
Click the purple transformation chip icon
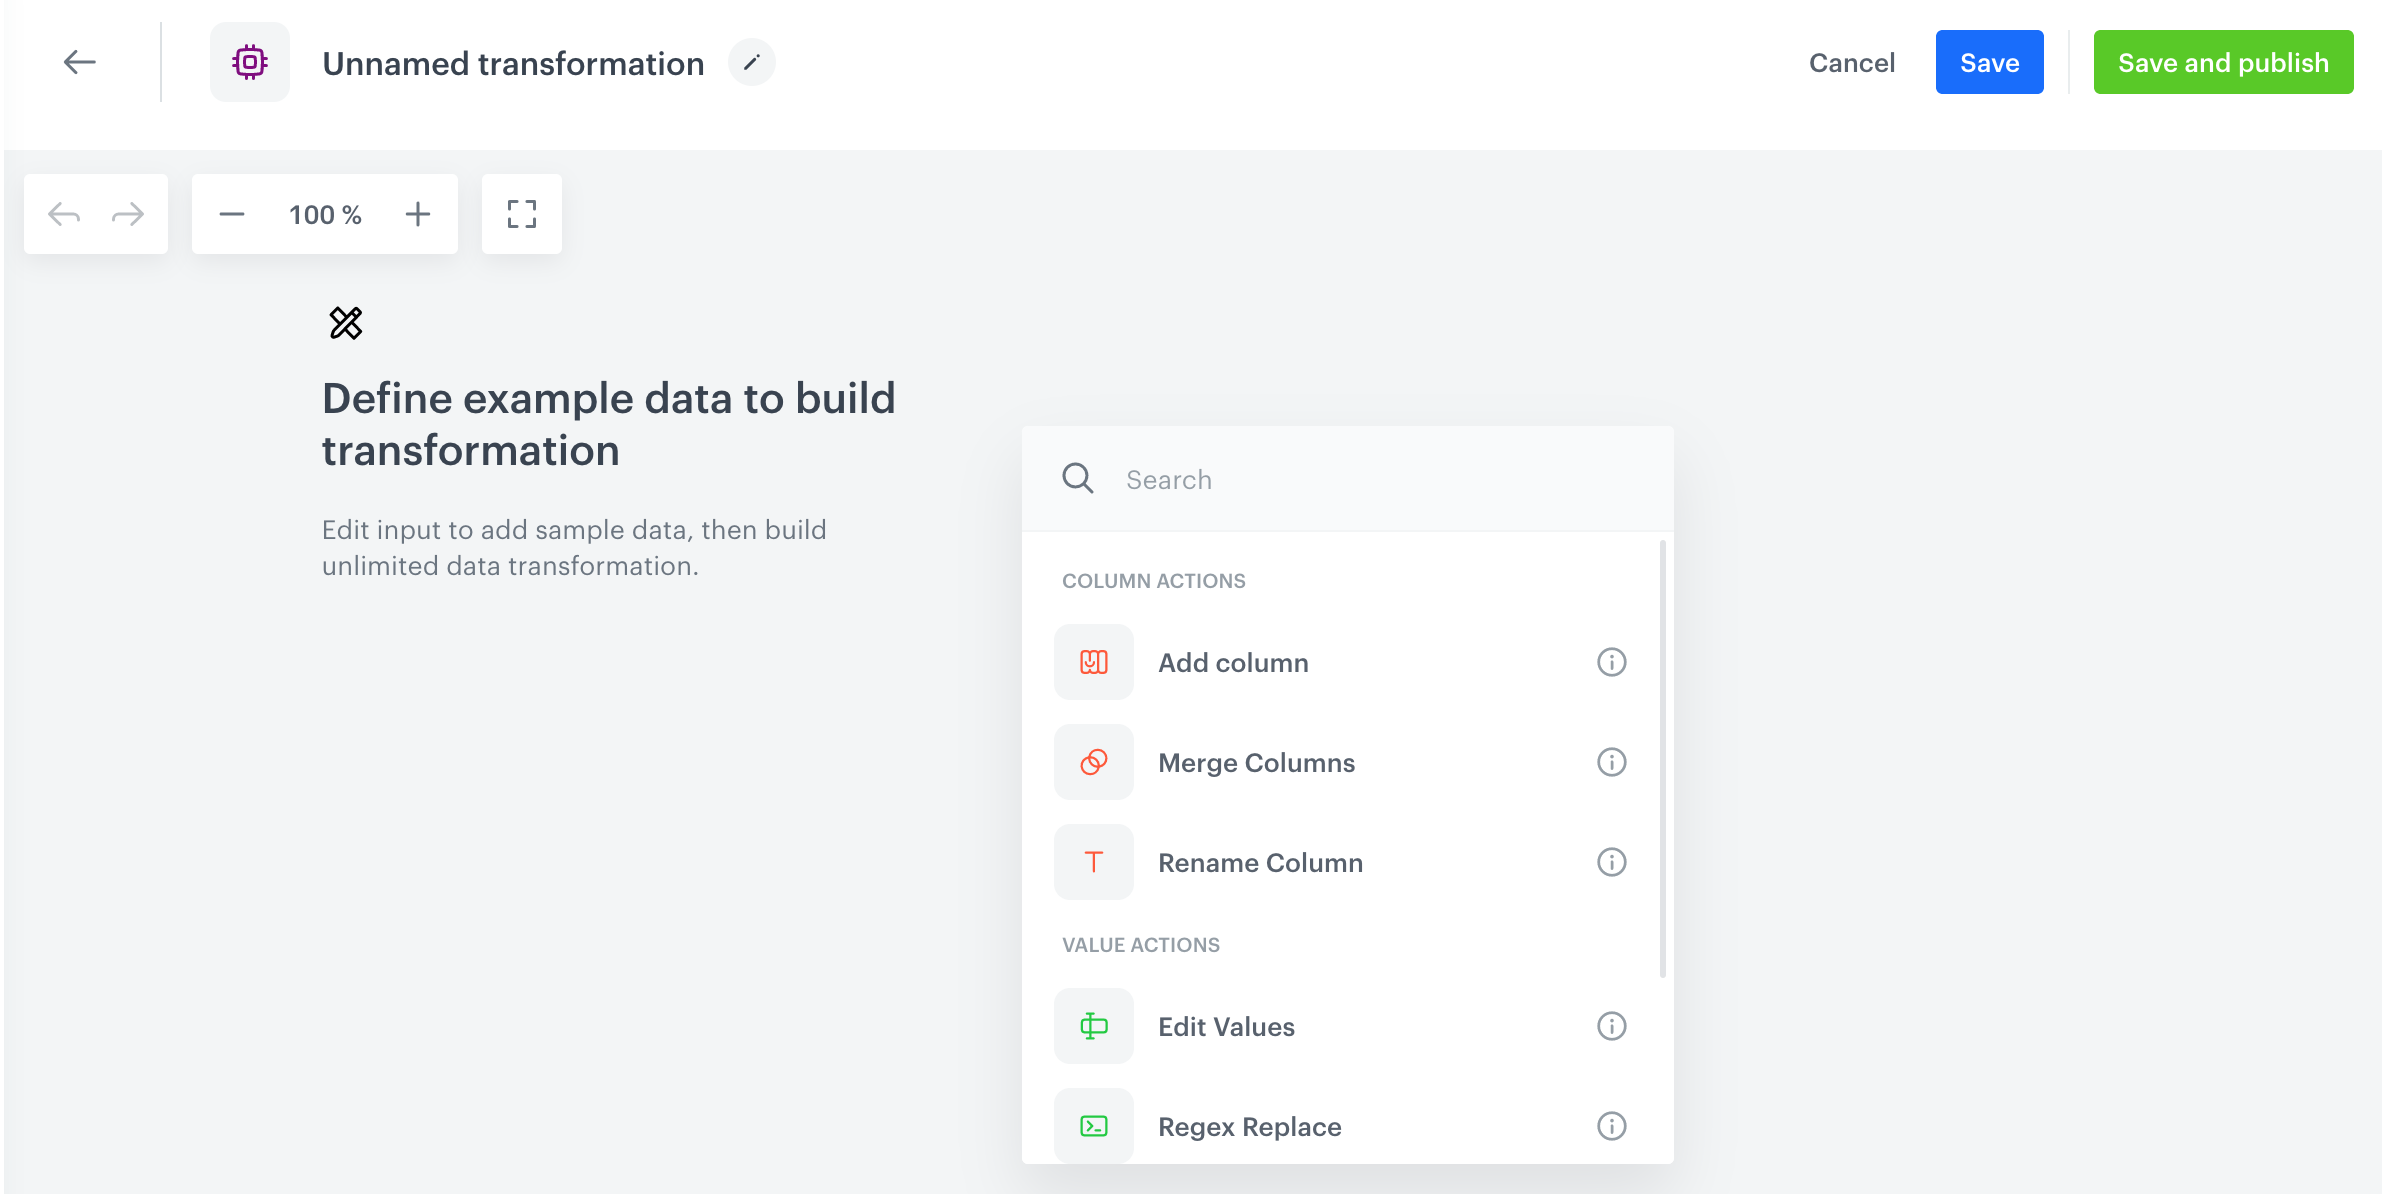pos(249,62)
